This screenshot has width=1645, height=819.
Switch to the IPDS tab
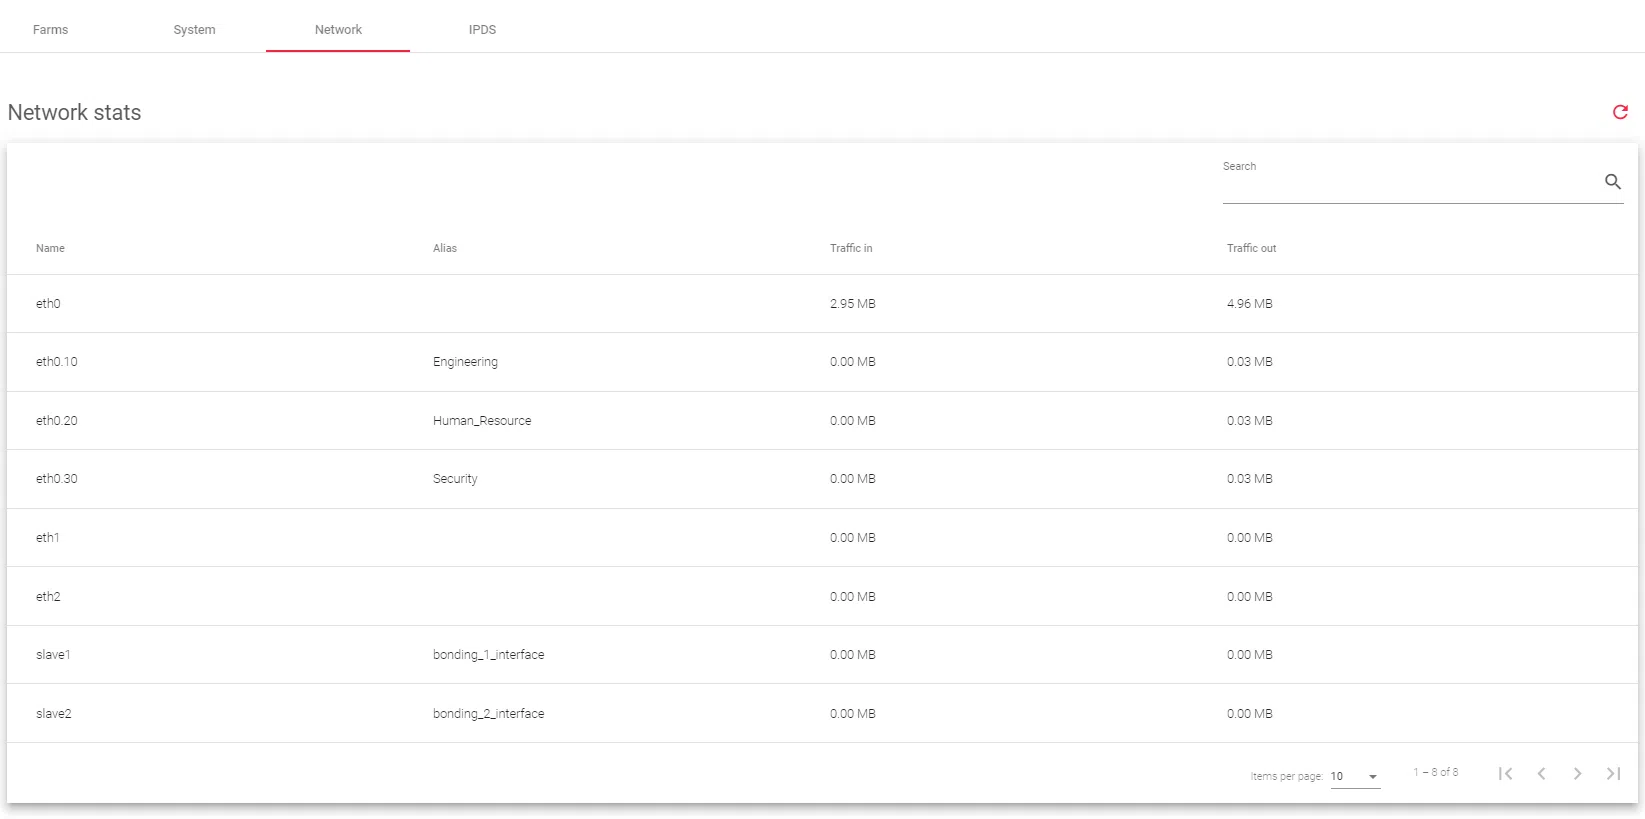482,30
